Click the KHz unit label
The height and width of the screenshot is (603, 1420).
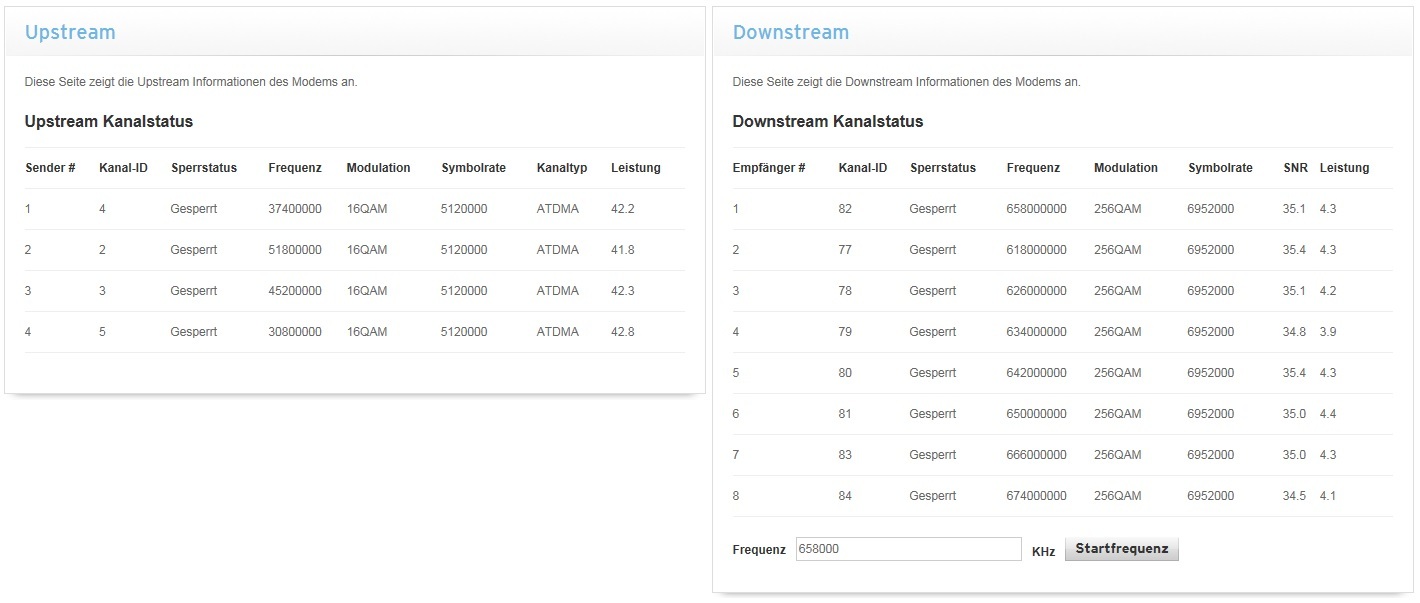1043,551
